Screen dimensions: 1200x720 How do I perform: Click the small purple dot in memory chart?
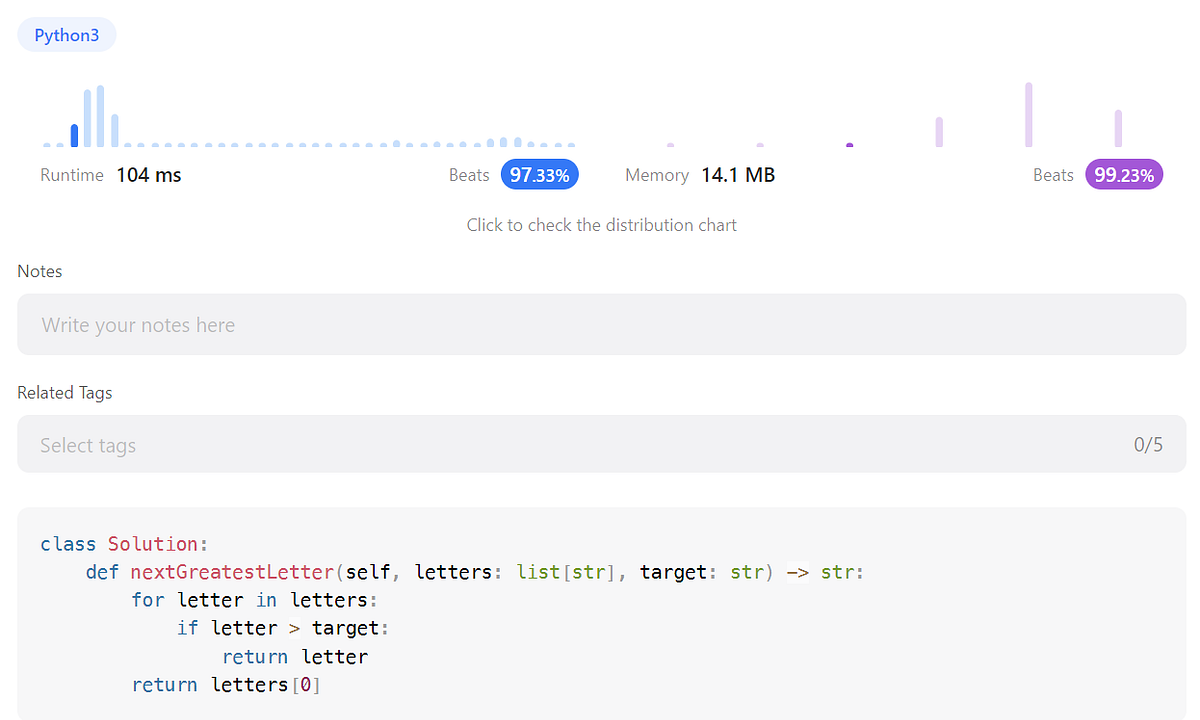click(849, 146)
